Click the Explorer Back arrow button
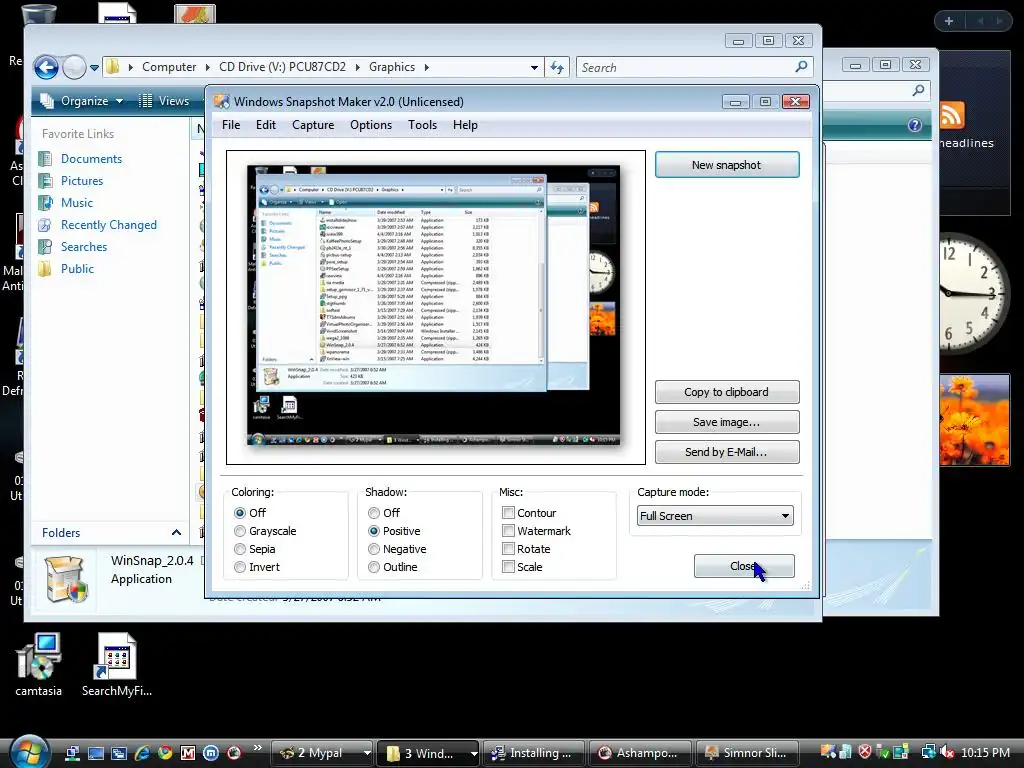 pyautogui.click(x=46, y=67)
